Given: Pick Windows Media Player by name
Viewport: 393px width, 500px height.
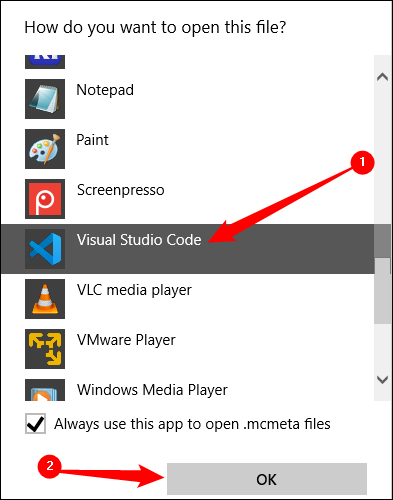Looking at the screenshot, I should (152, 390).
